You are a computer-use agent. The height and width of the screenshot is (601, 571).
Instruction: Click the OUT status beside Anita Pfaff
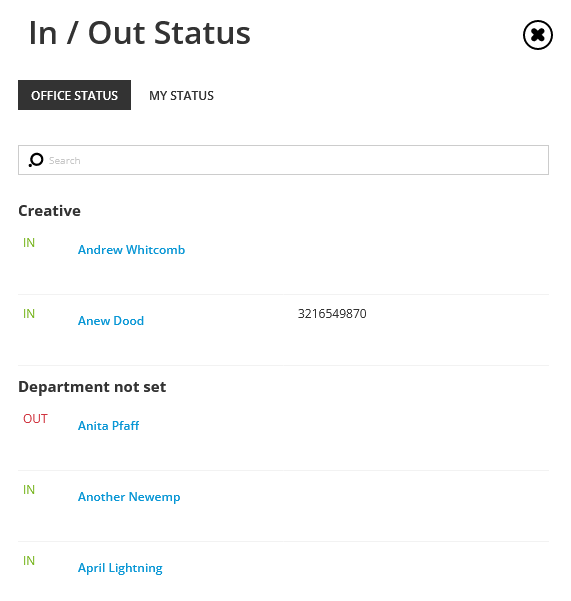[35, 419]
